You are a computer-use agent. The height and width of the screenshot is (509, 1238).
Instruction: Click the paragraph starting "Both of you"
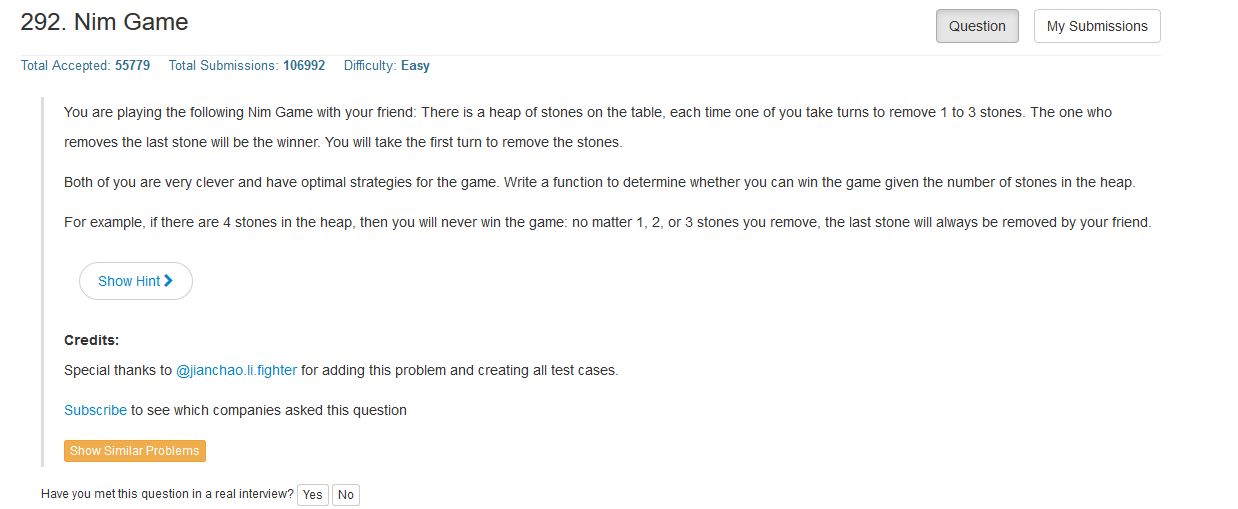(x=599, y=182)
